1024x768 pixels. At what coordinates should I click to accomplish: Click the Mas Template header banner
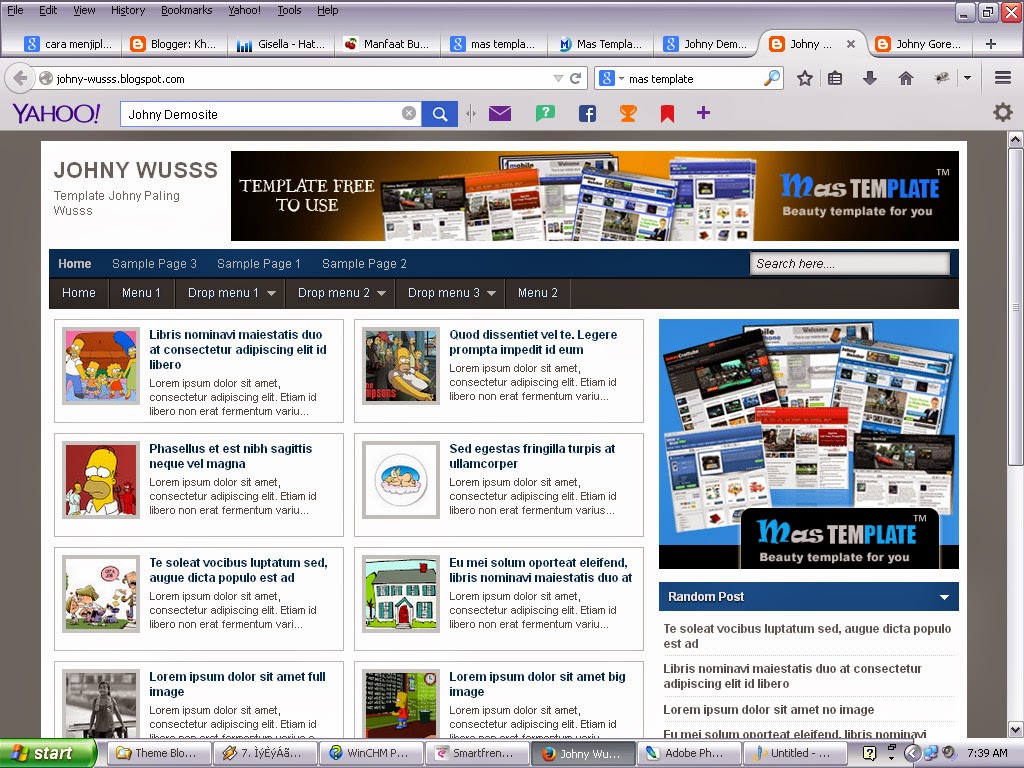[x=594, y=196]
